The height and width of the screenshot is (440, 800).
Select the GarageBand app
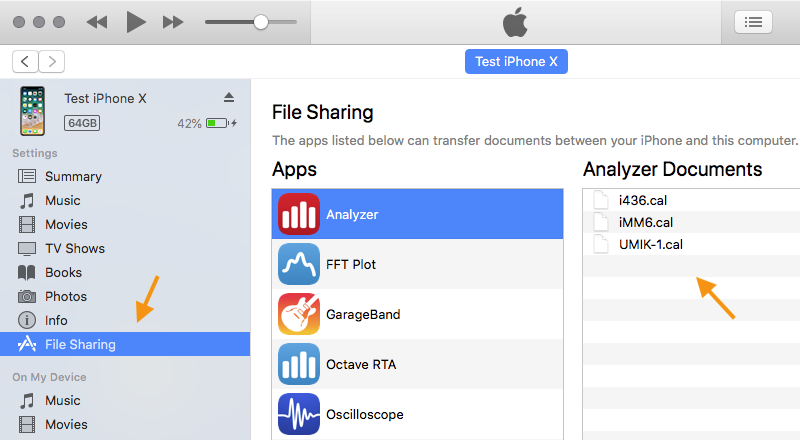(417, 314)
